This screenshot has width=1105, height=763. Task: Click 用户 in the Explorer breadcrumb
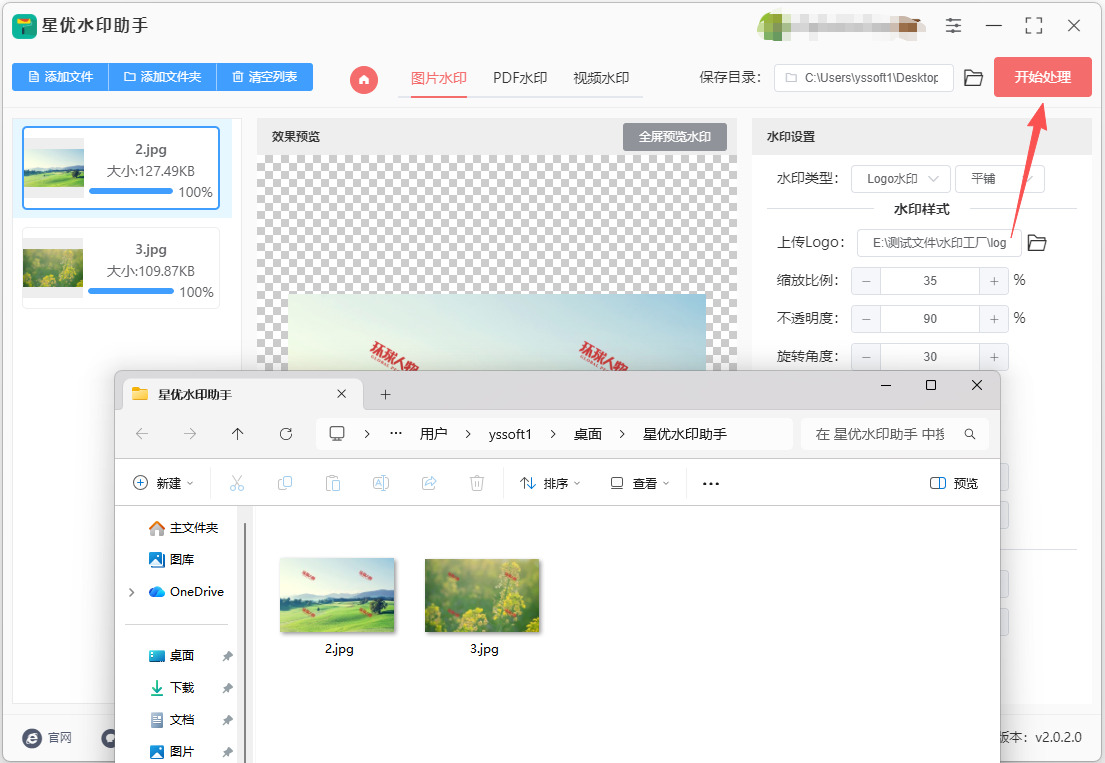pyautogui.click(x=433, y=434)
